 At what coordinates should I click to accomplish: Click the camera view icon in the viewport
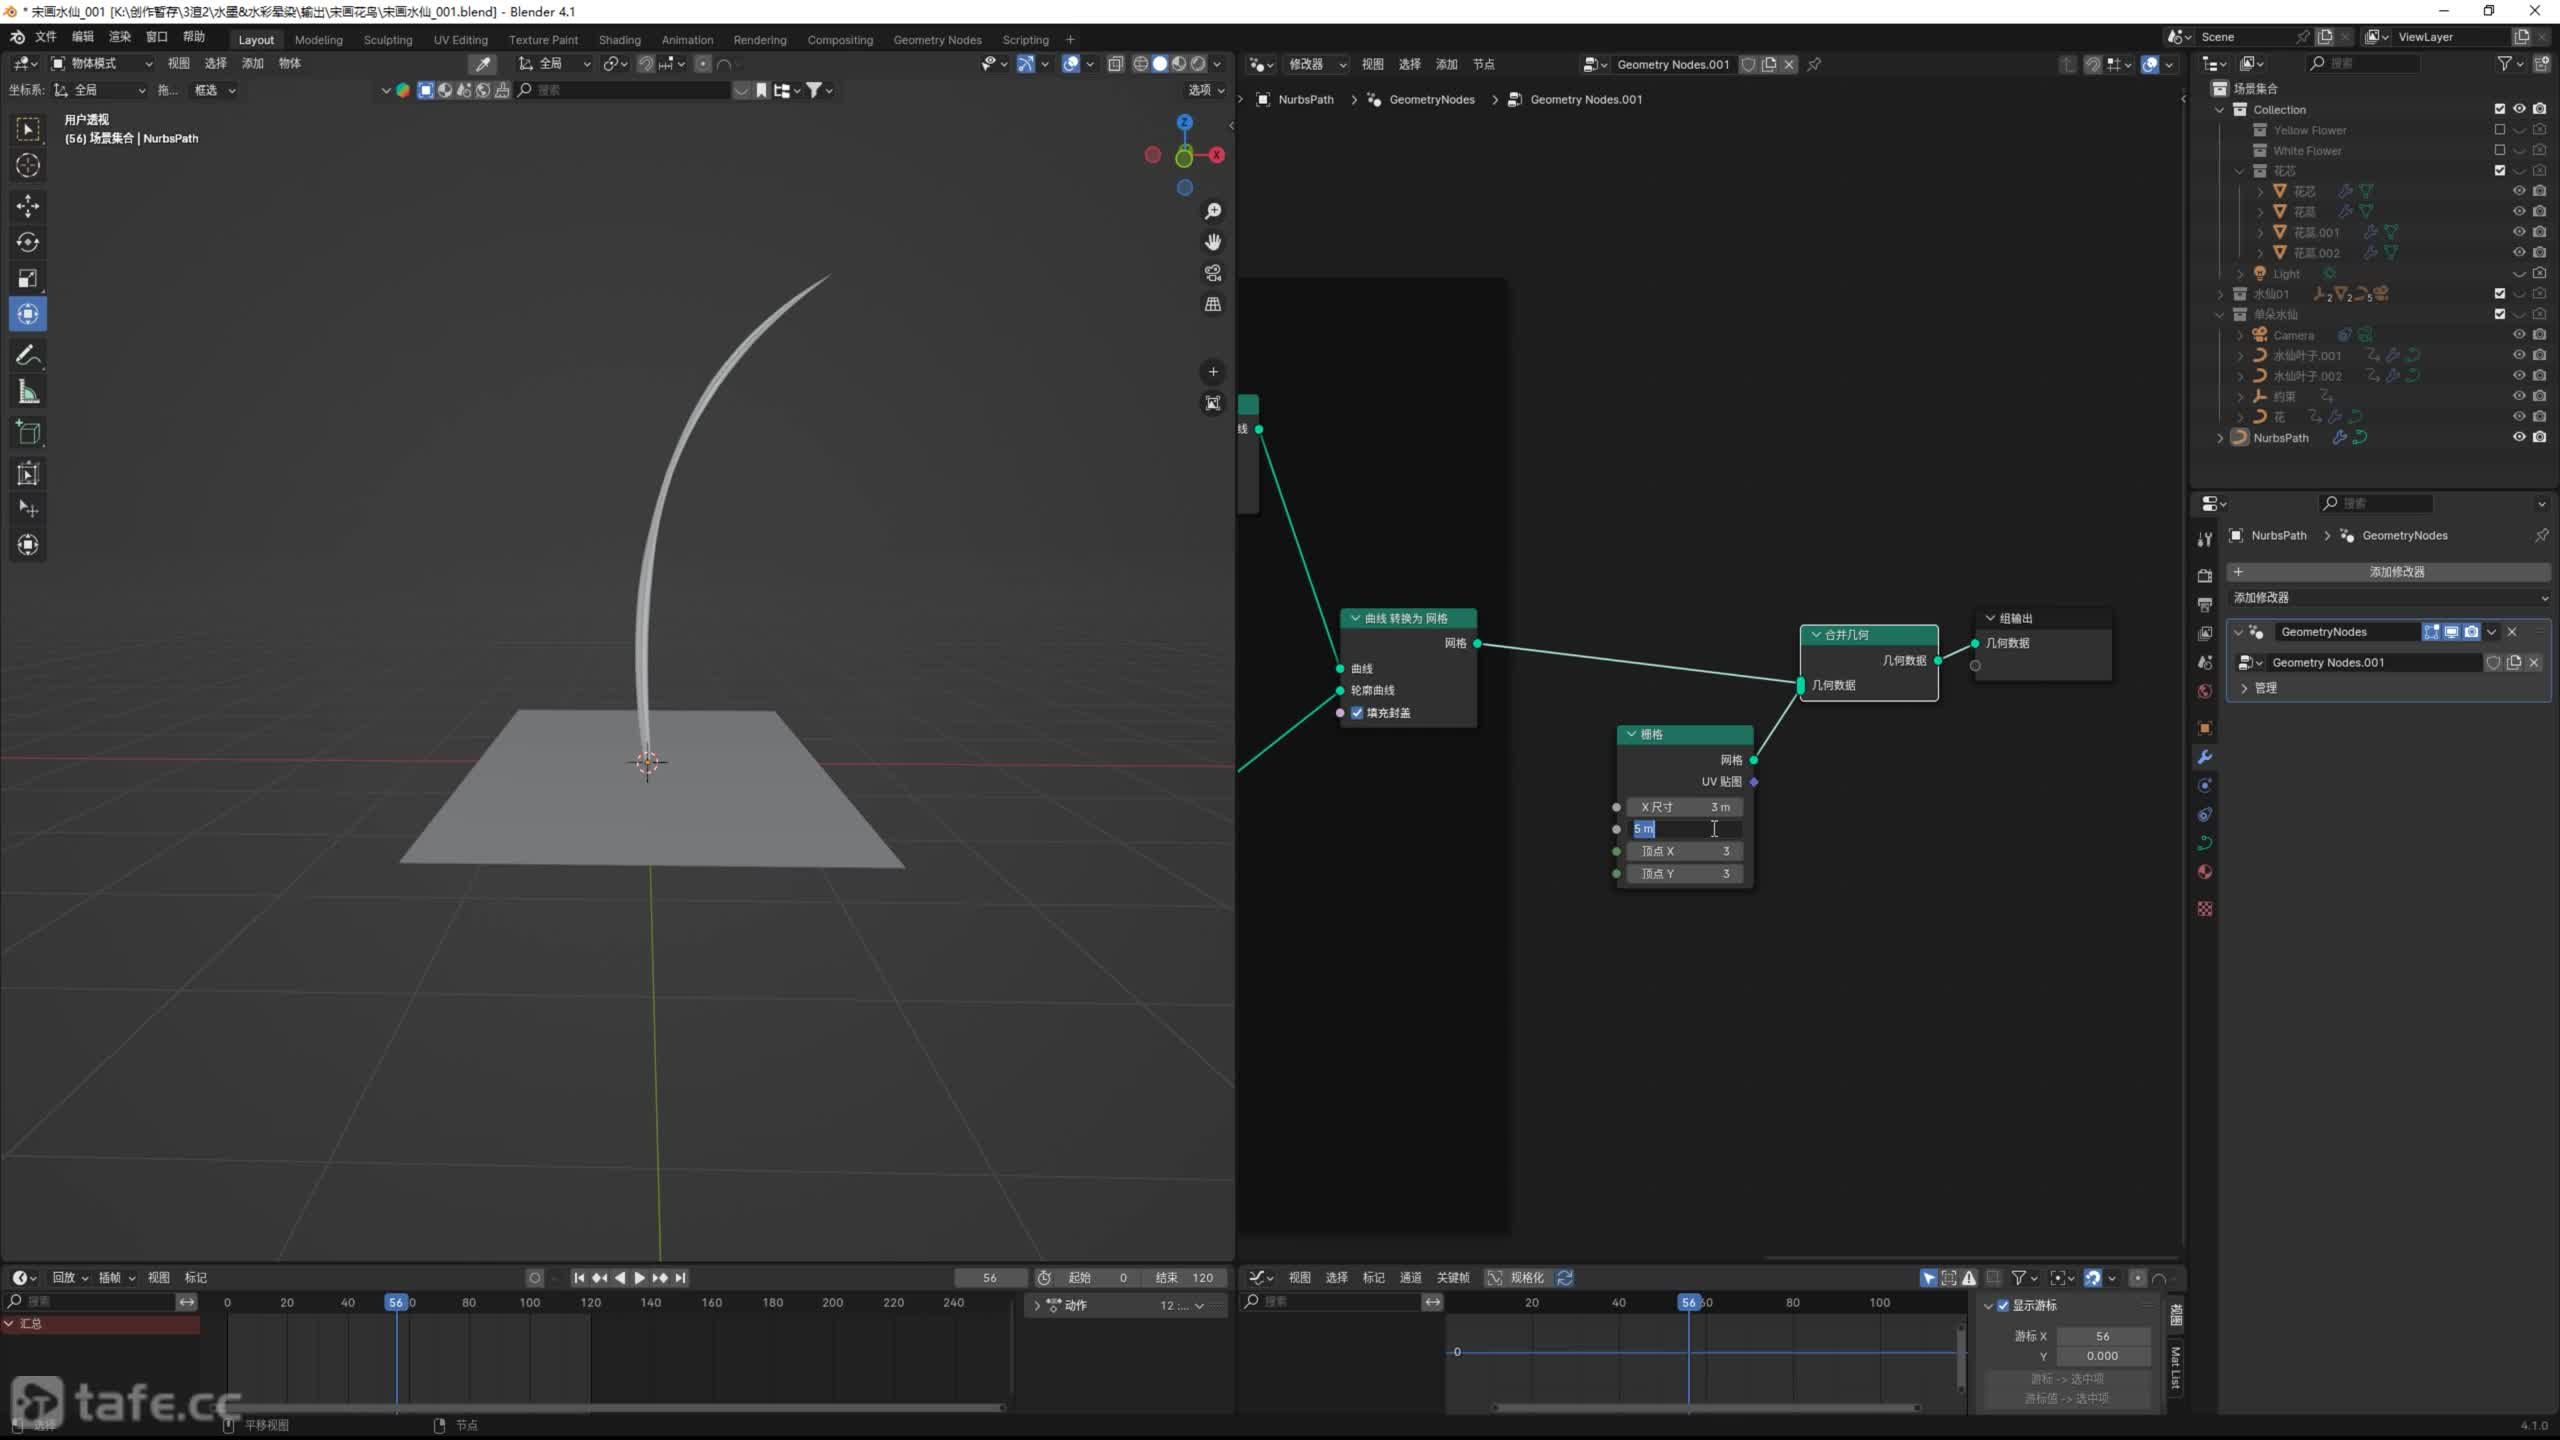click(x=1213, y=273)
